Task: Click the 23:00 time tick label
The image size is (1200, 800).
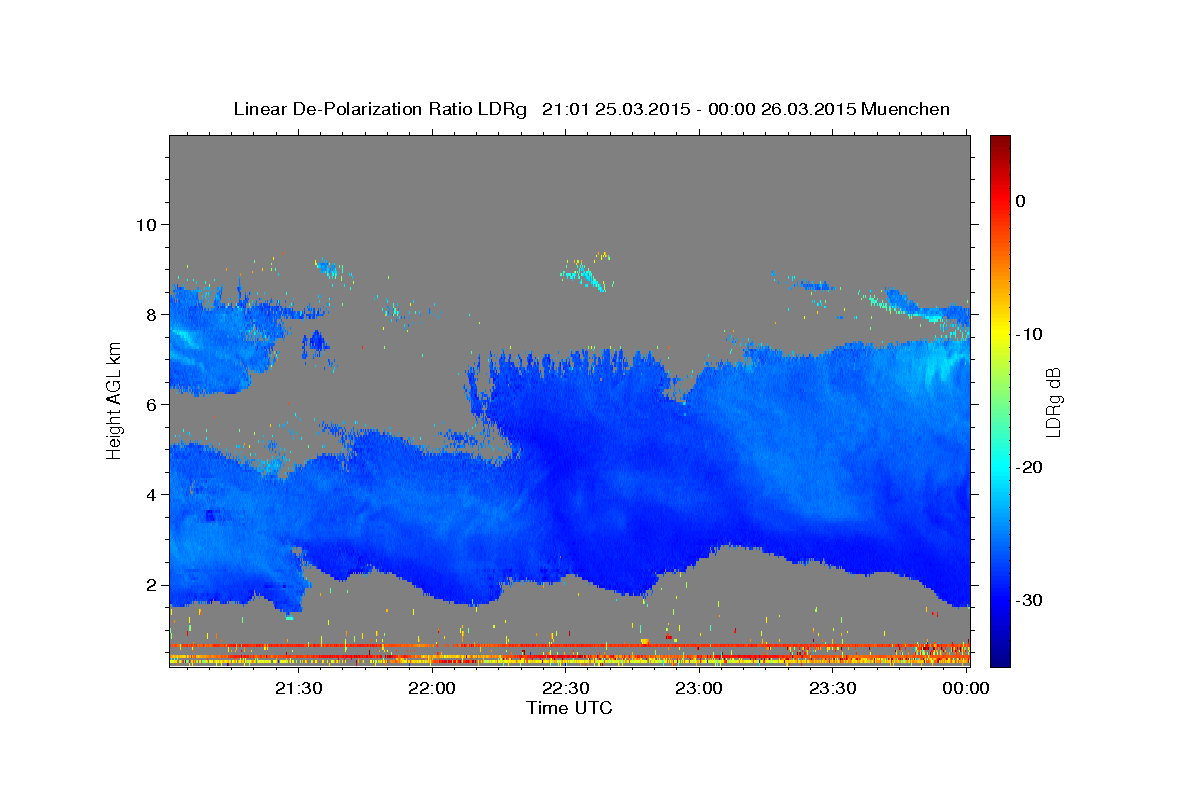Action: (700, 688)
